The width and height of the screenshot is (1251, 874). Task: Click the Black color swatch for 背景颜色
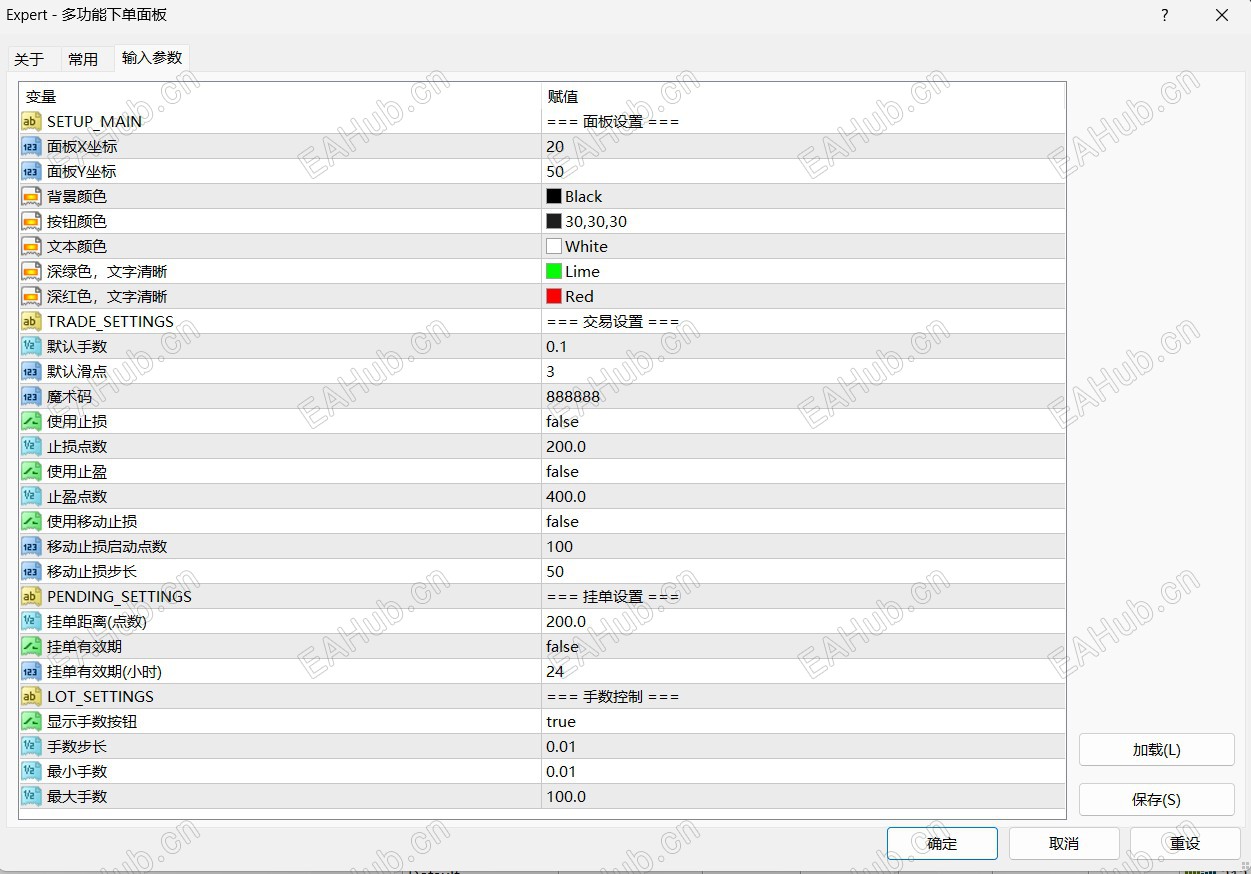pyautogui.click(x=554, y=196)
